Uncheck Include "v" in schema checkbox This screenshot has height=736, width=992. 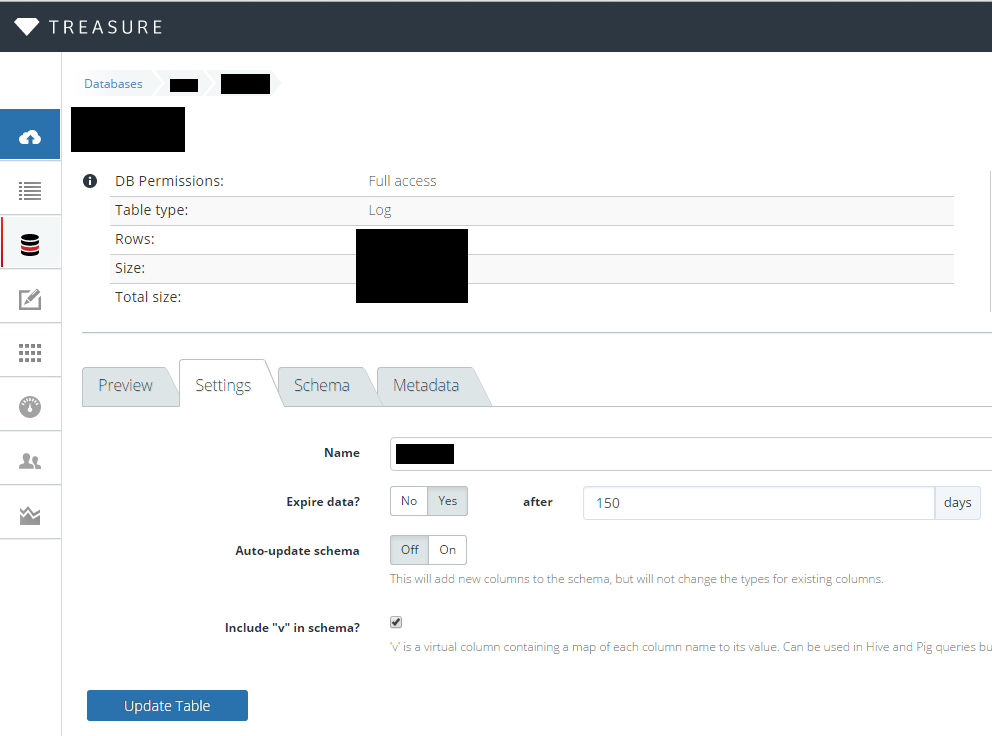coord(396,622)
